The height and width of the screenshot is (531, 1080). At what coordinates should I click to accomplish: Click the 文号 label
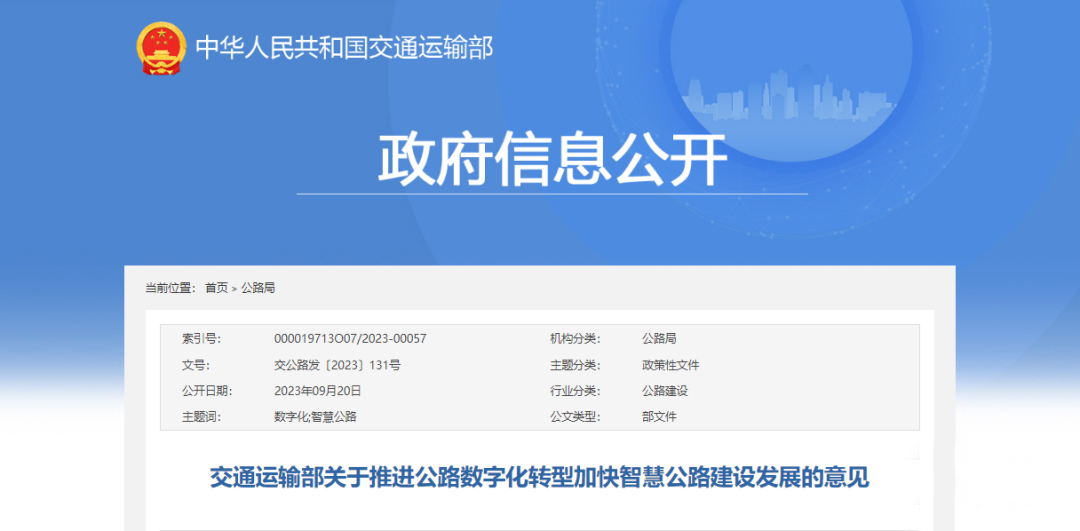click(196, 364)
